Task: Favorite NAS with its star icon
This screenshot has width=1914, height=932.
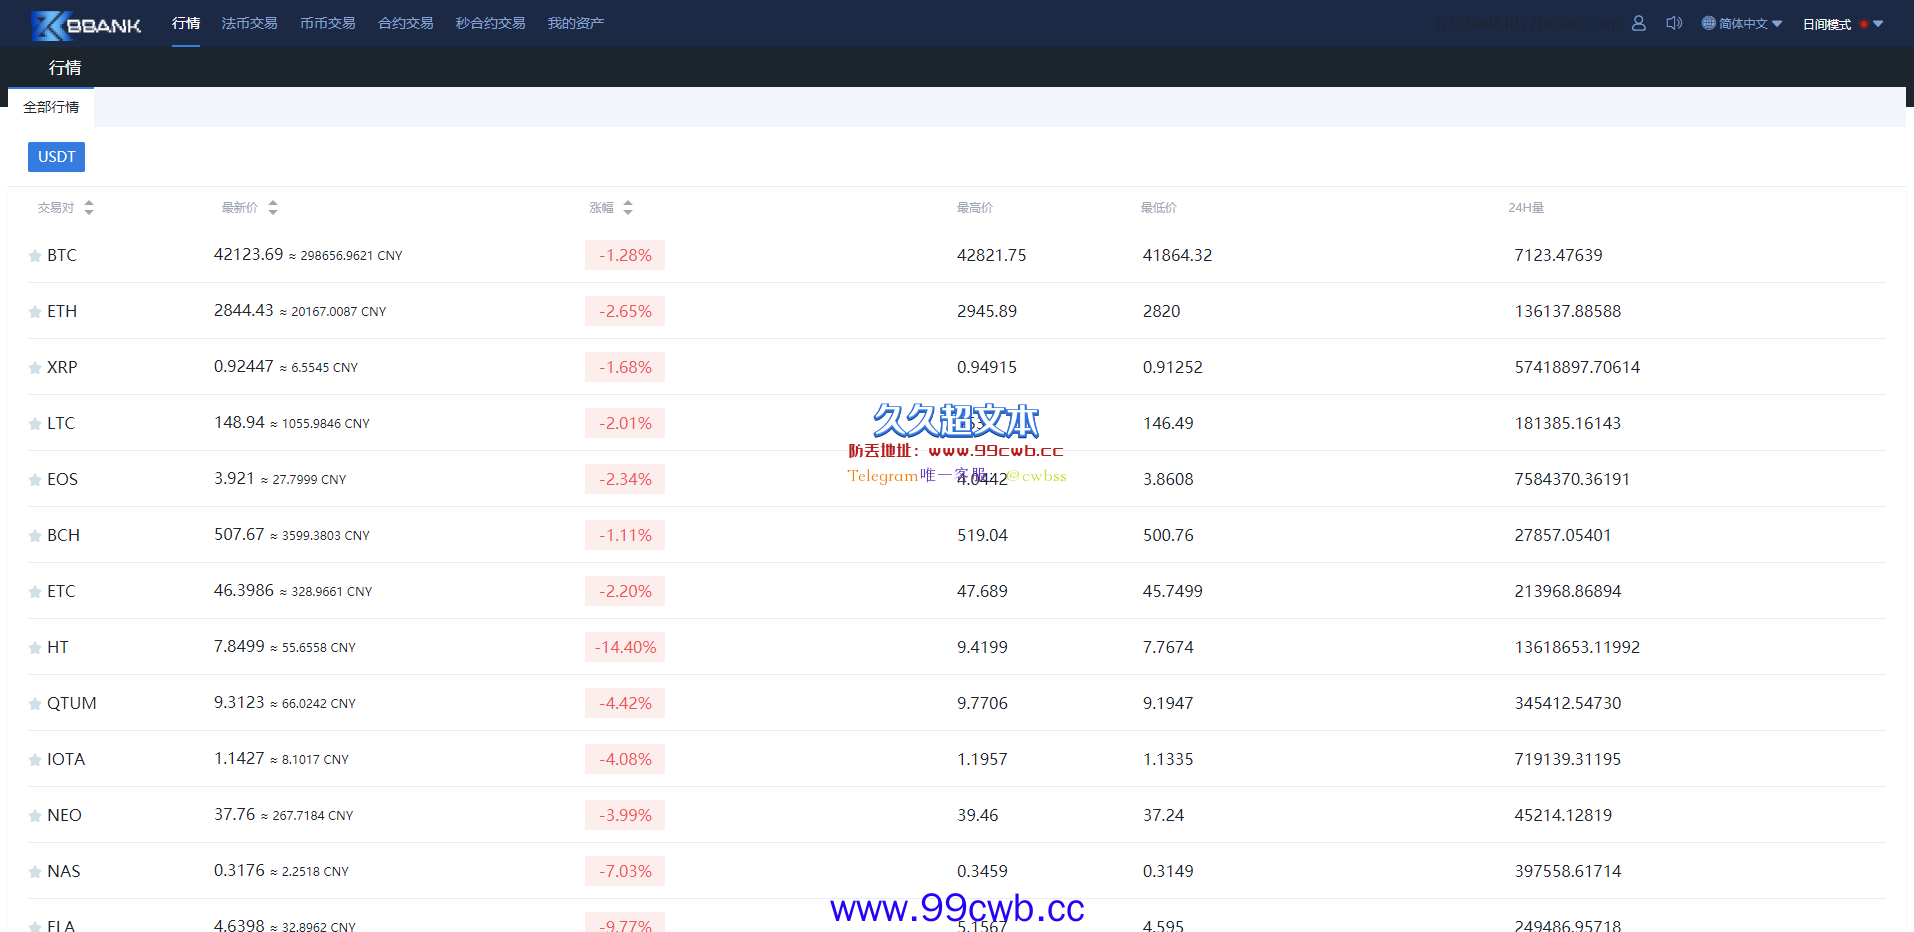Action: tap(35, 872)
